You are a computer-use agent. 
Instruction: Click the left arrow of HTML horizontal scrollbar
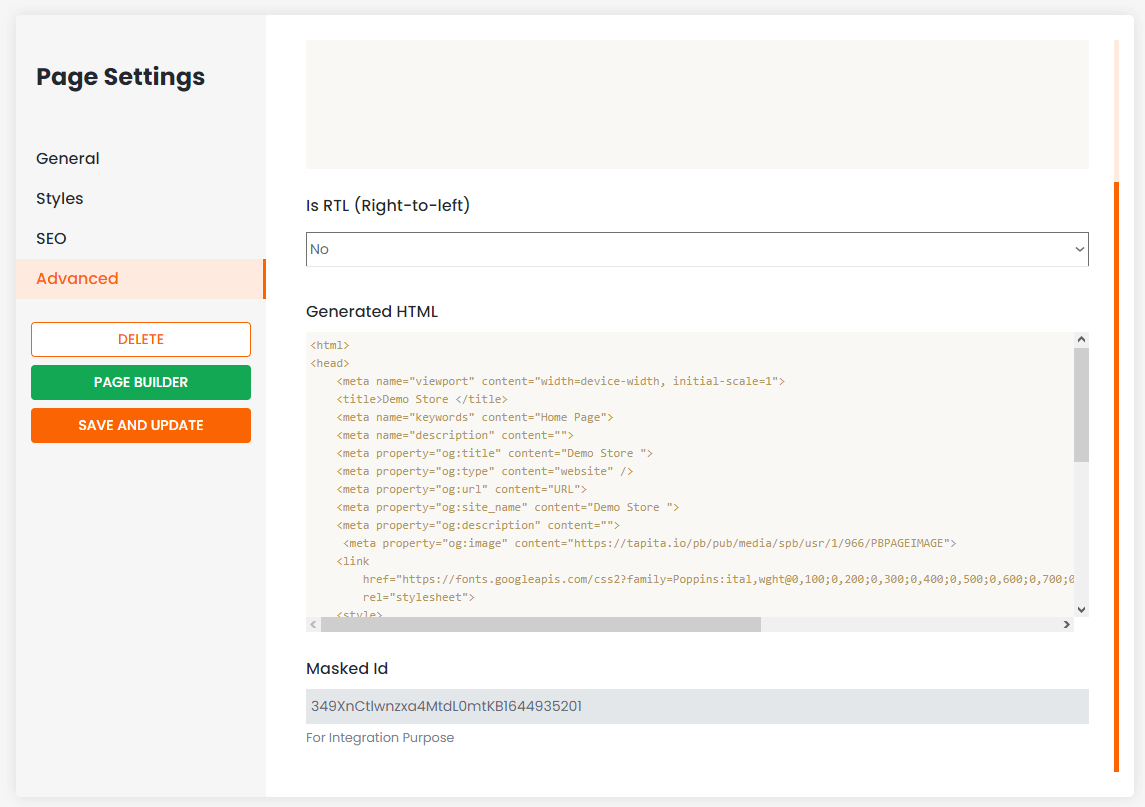[x=313, y=624]
